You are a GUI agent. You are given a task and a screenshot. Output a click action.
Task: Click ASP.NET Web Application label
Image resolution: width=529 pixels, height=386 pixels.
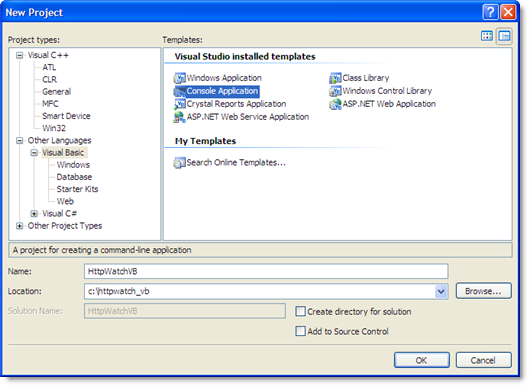point(389,104)
